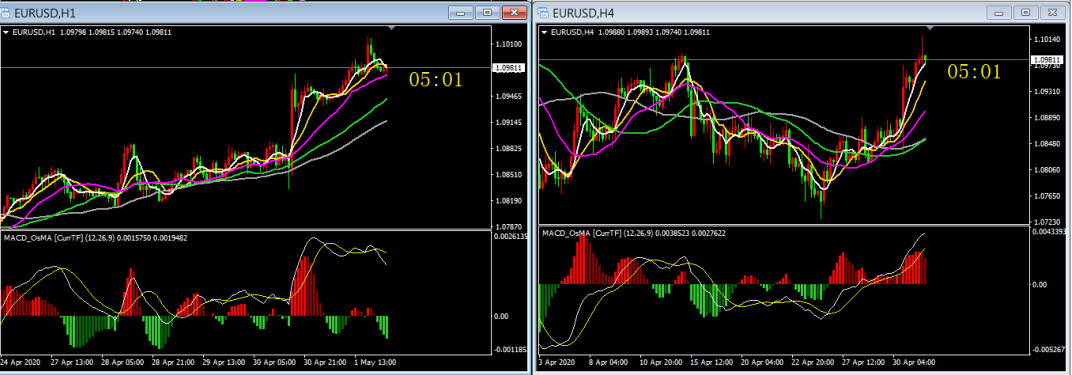The width and height of the screenshot is (1072, 375).
Task: Click the 1.09310 price level on H4 axis
Action: [x=1046, y=91]
